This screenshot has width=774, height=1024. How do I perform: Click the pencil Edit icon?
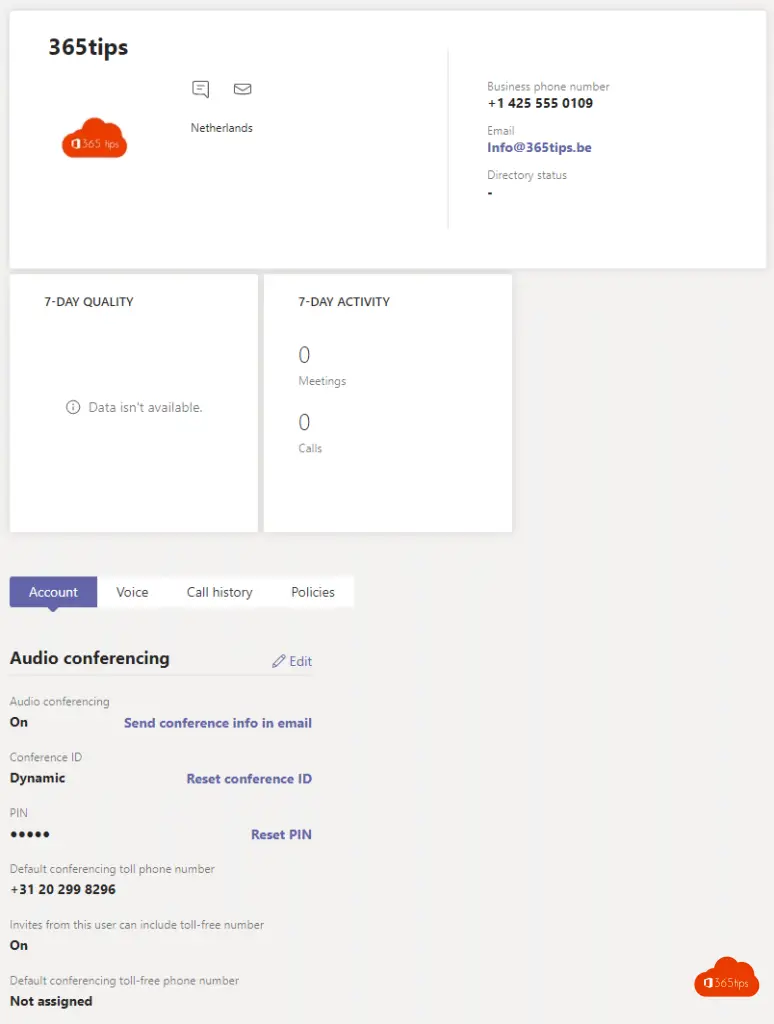click(x=279, y=662)
